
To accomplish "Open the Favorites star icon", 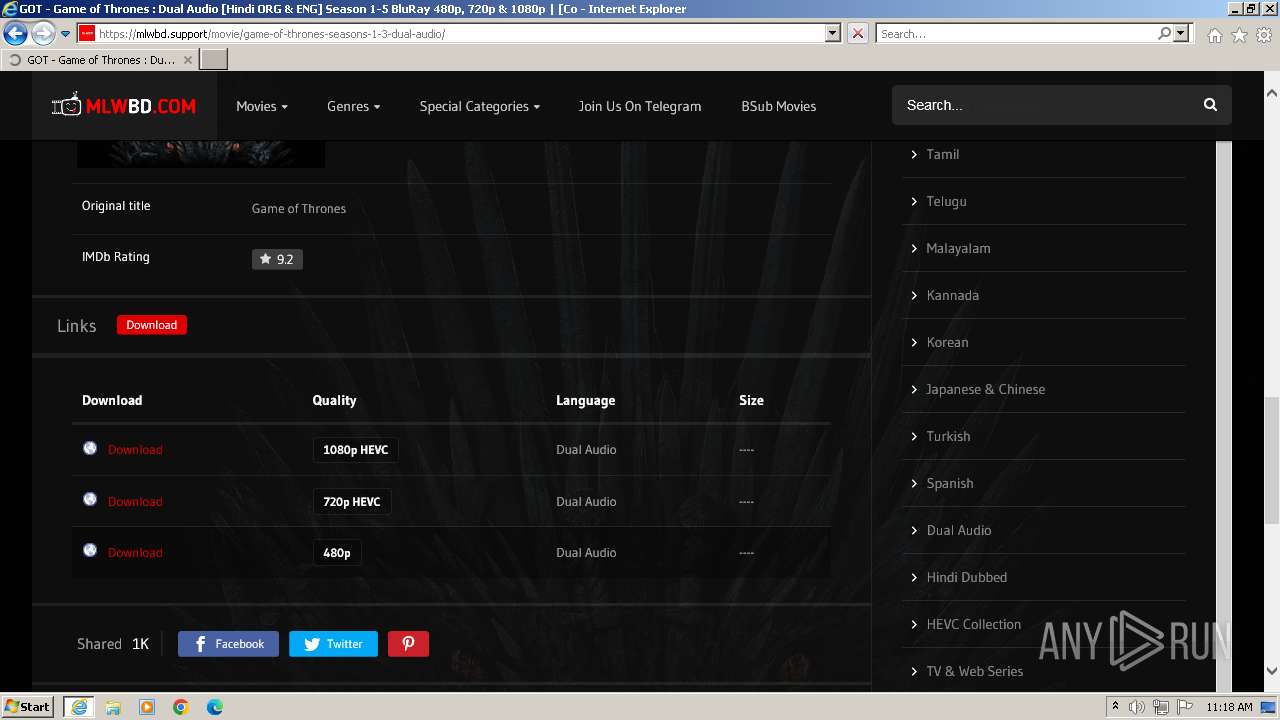I will click(1239, 35).
